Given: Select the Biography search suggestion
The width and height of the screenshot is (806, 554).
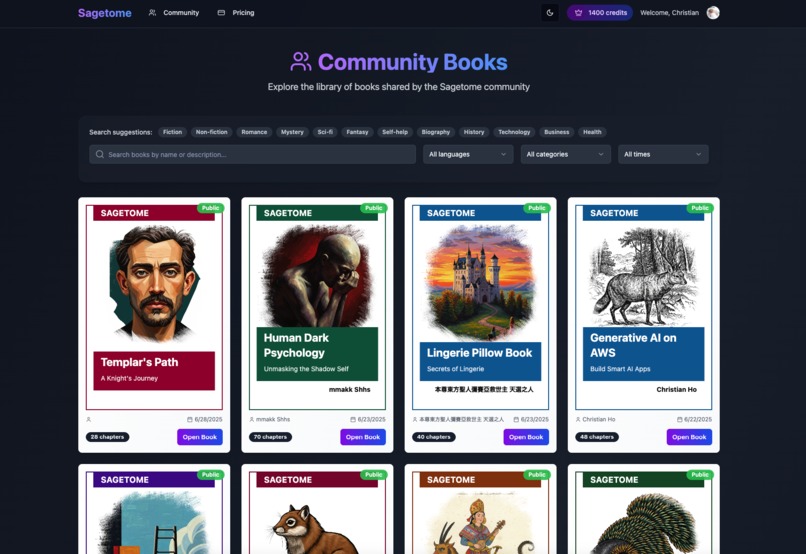Looking at the screenshot, I should tap(435, 132).
